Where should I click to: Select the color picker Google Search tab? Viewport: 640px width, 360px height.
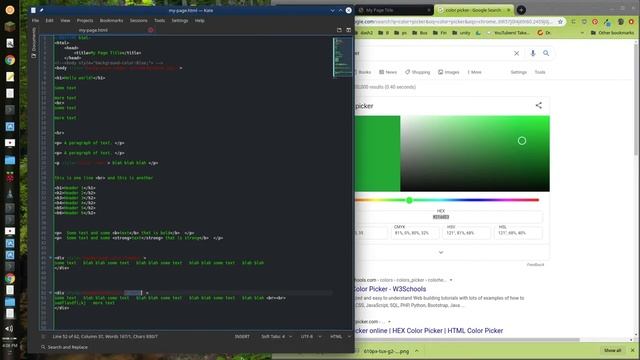(473, 10)
